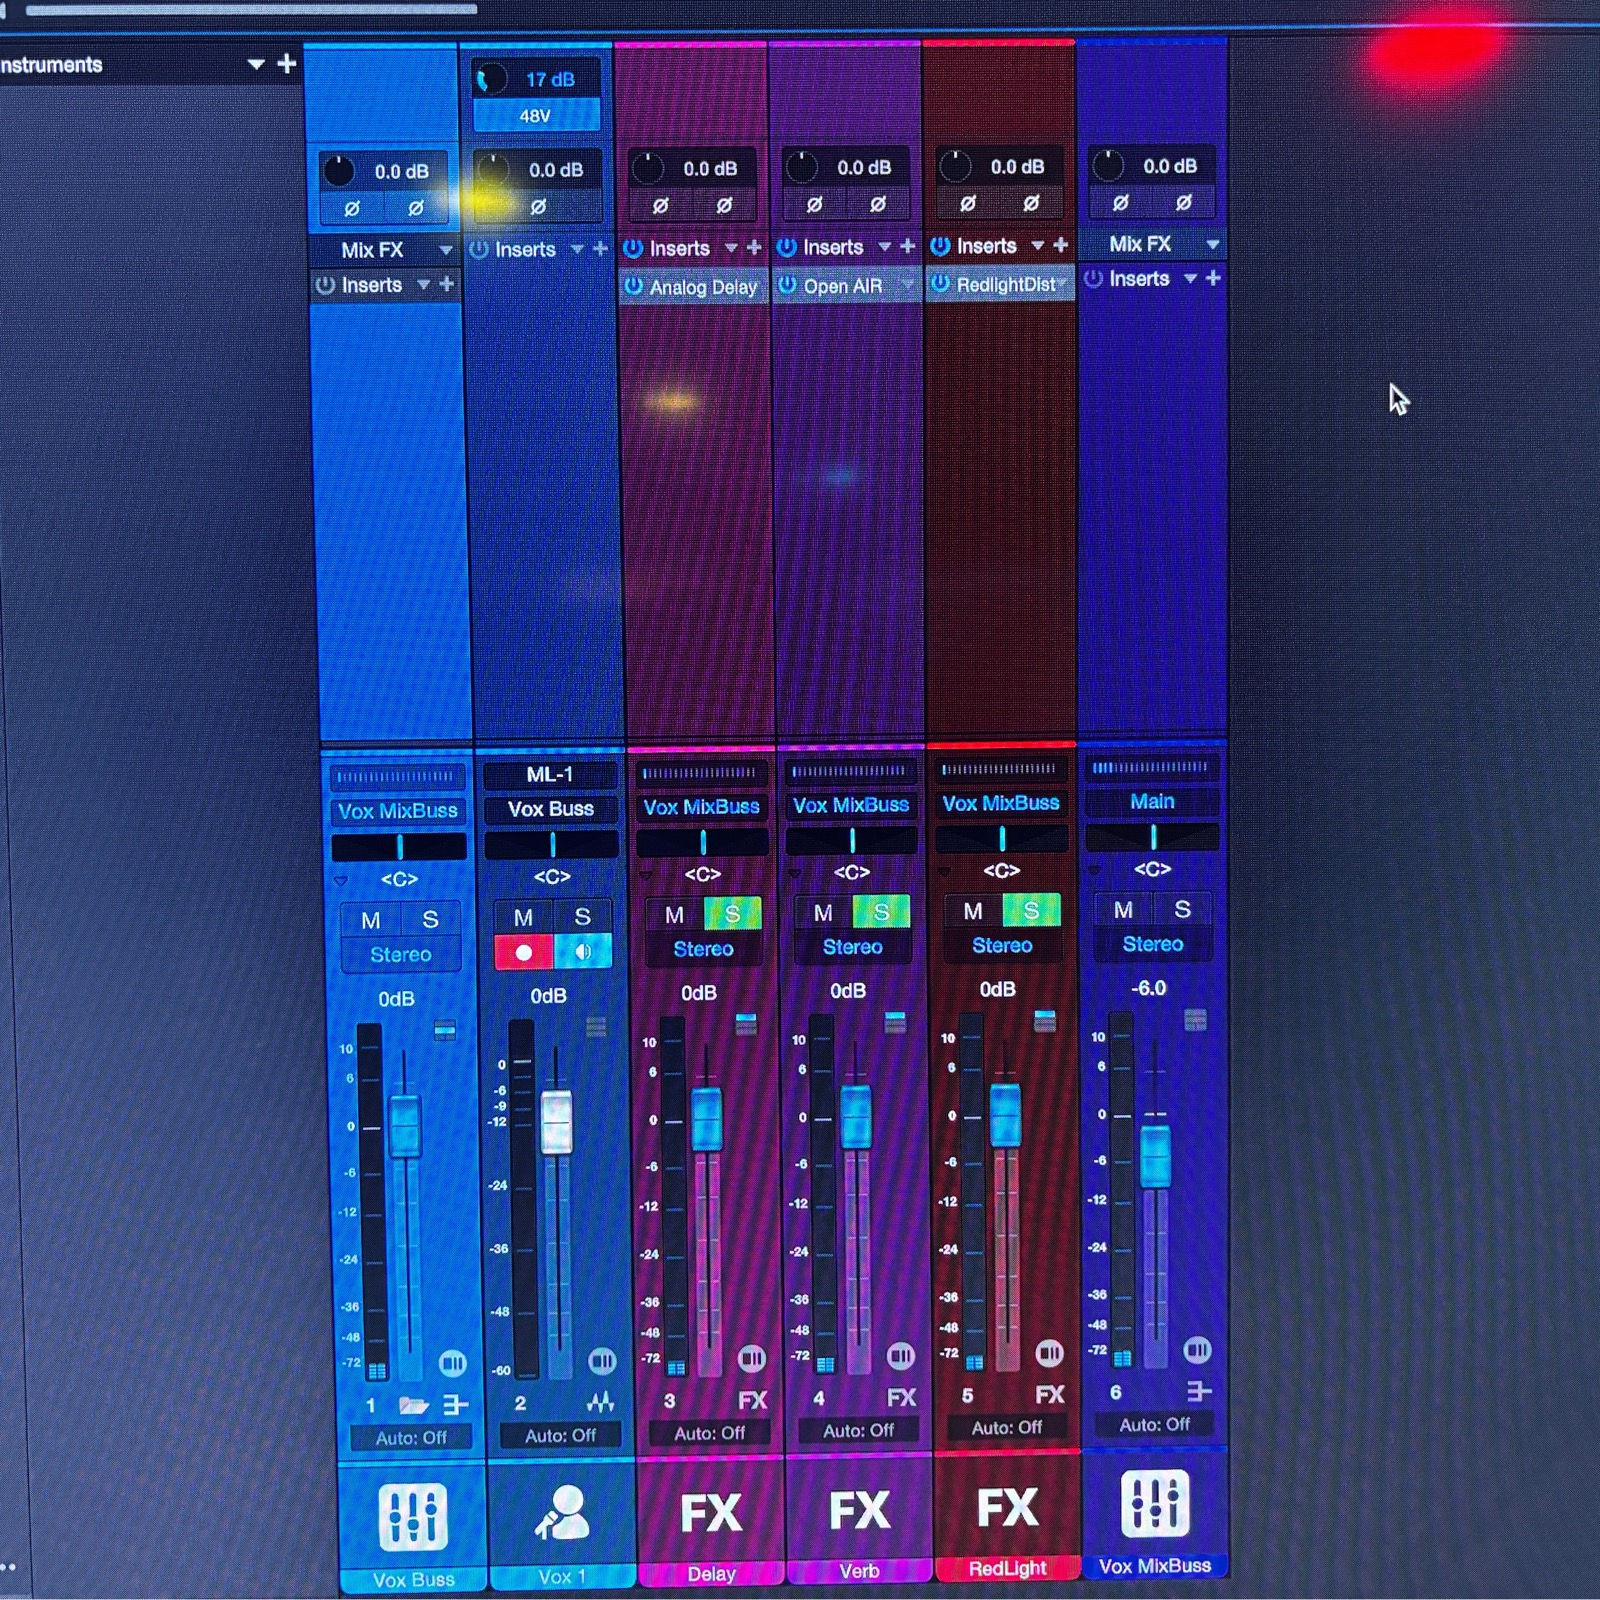Screen dimensions: 1600x1600
Task: Arm record on the Vox 1 channel
Action: click(x=523, y=952)
